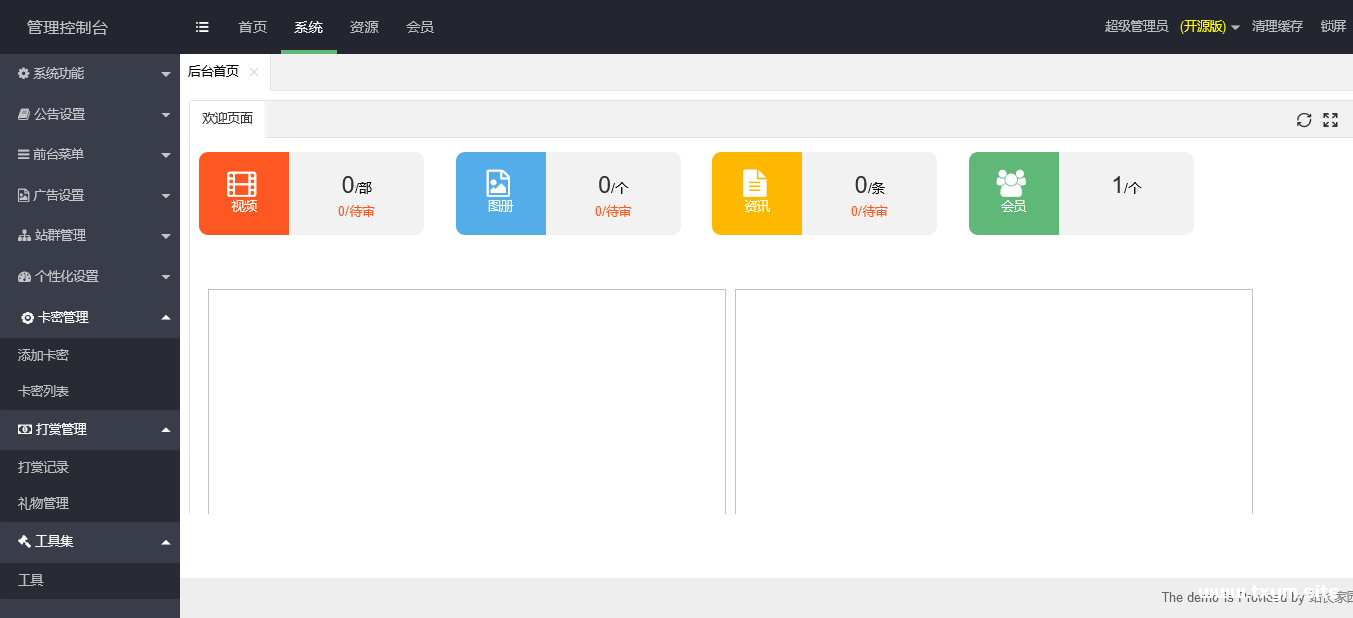Open the 会员 top navigation menu
This screenshot has width=1353, height=618.
[x=420, y=27]
